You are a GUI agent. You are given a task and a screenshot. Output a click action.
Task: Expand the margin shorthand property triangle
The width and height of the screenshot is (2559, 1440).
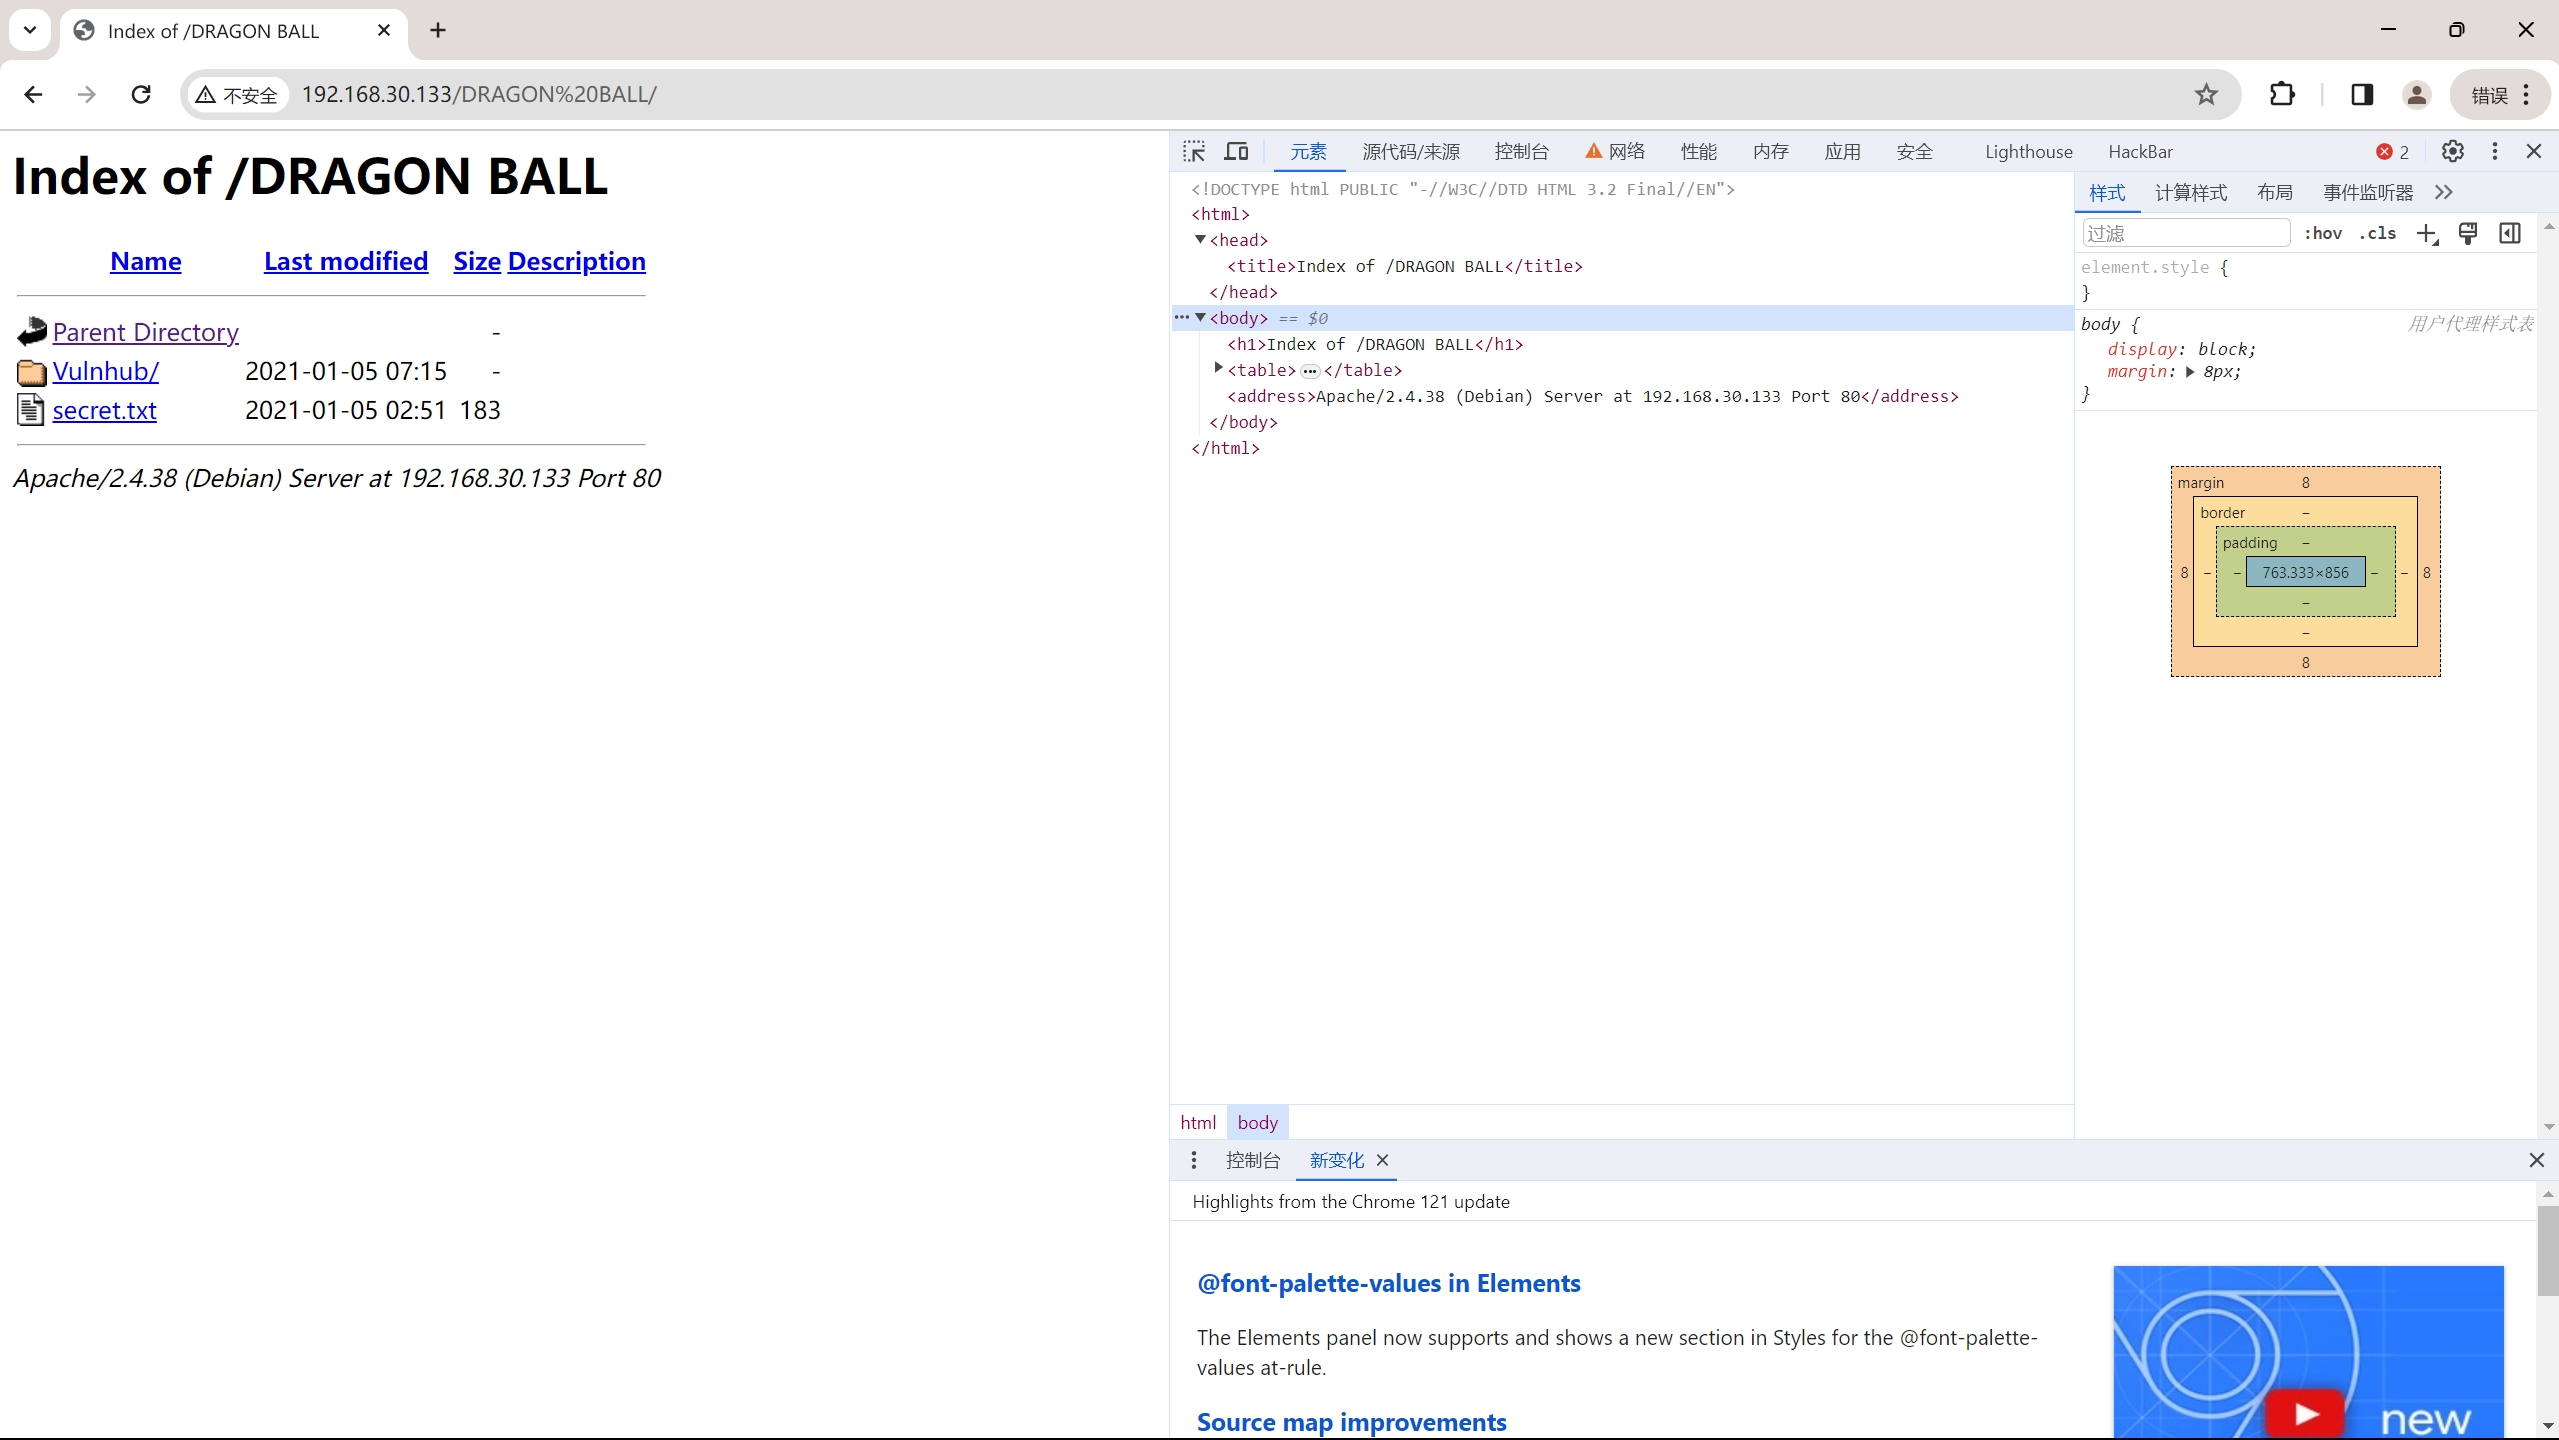click(2190, 372)
